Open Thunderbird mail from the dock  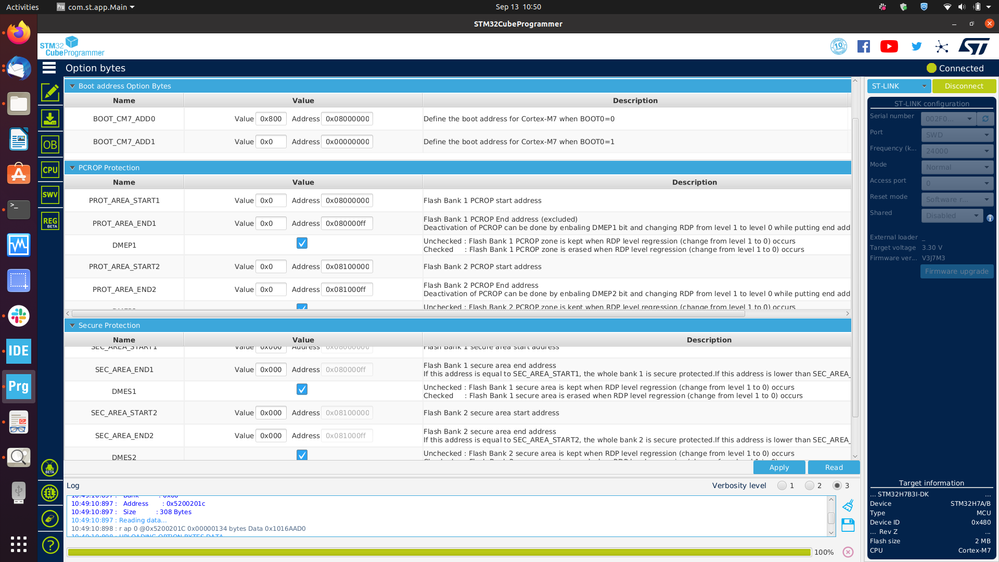(x=18, y=68)
